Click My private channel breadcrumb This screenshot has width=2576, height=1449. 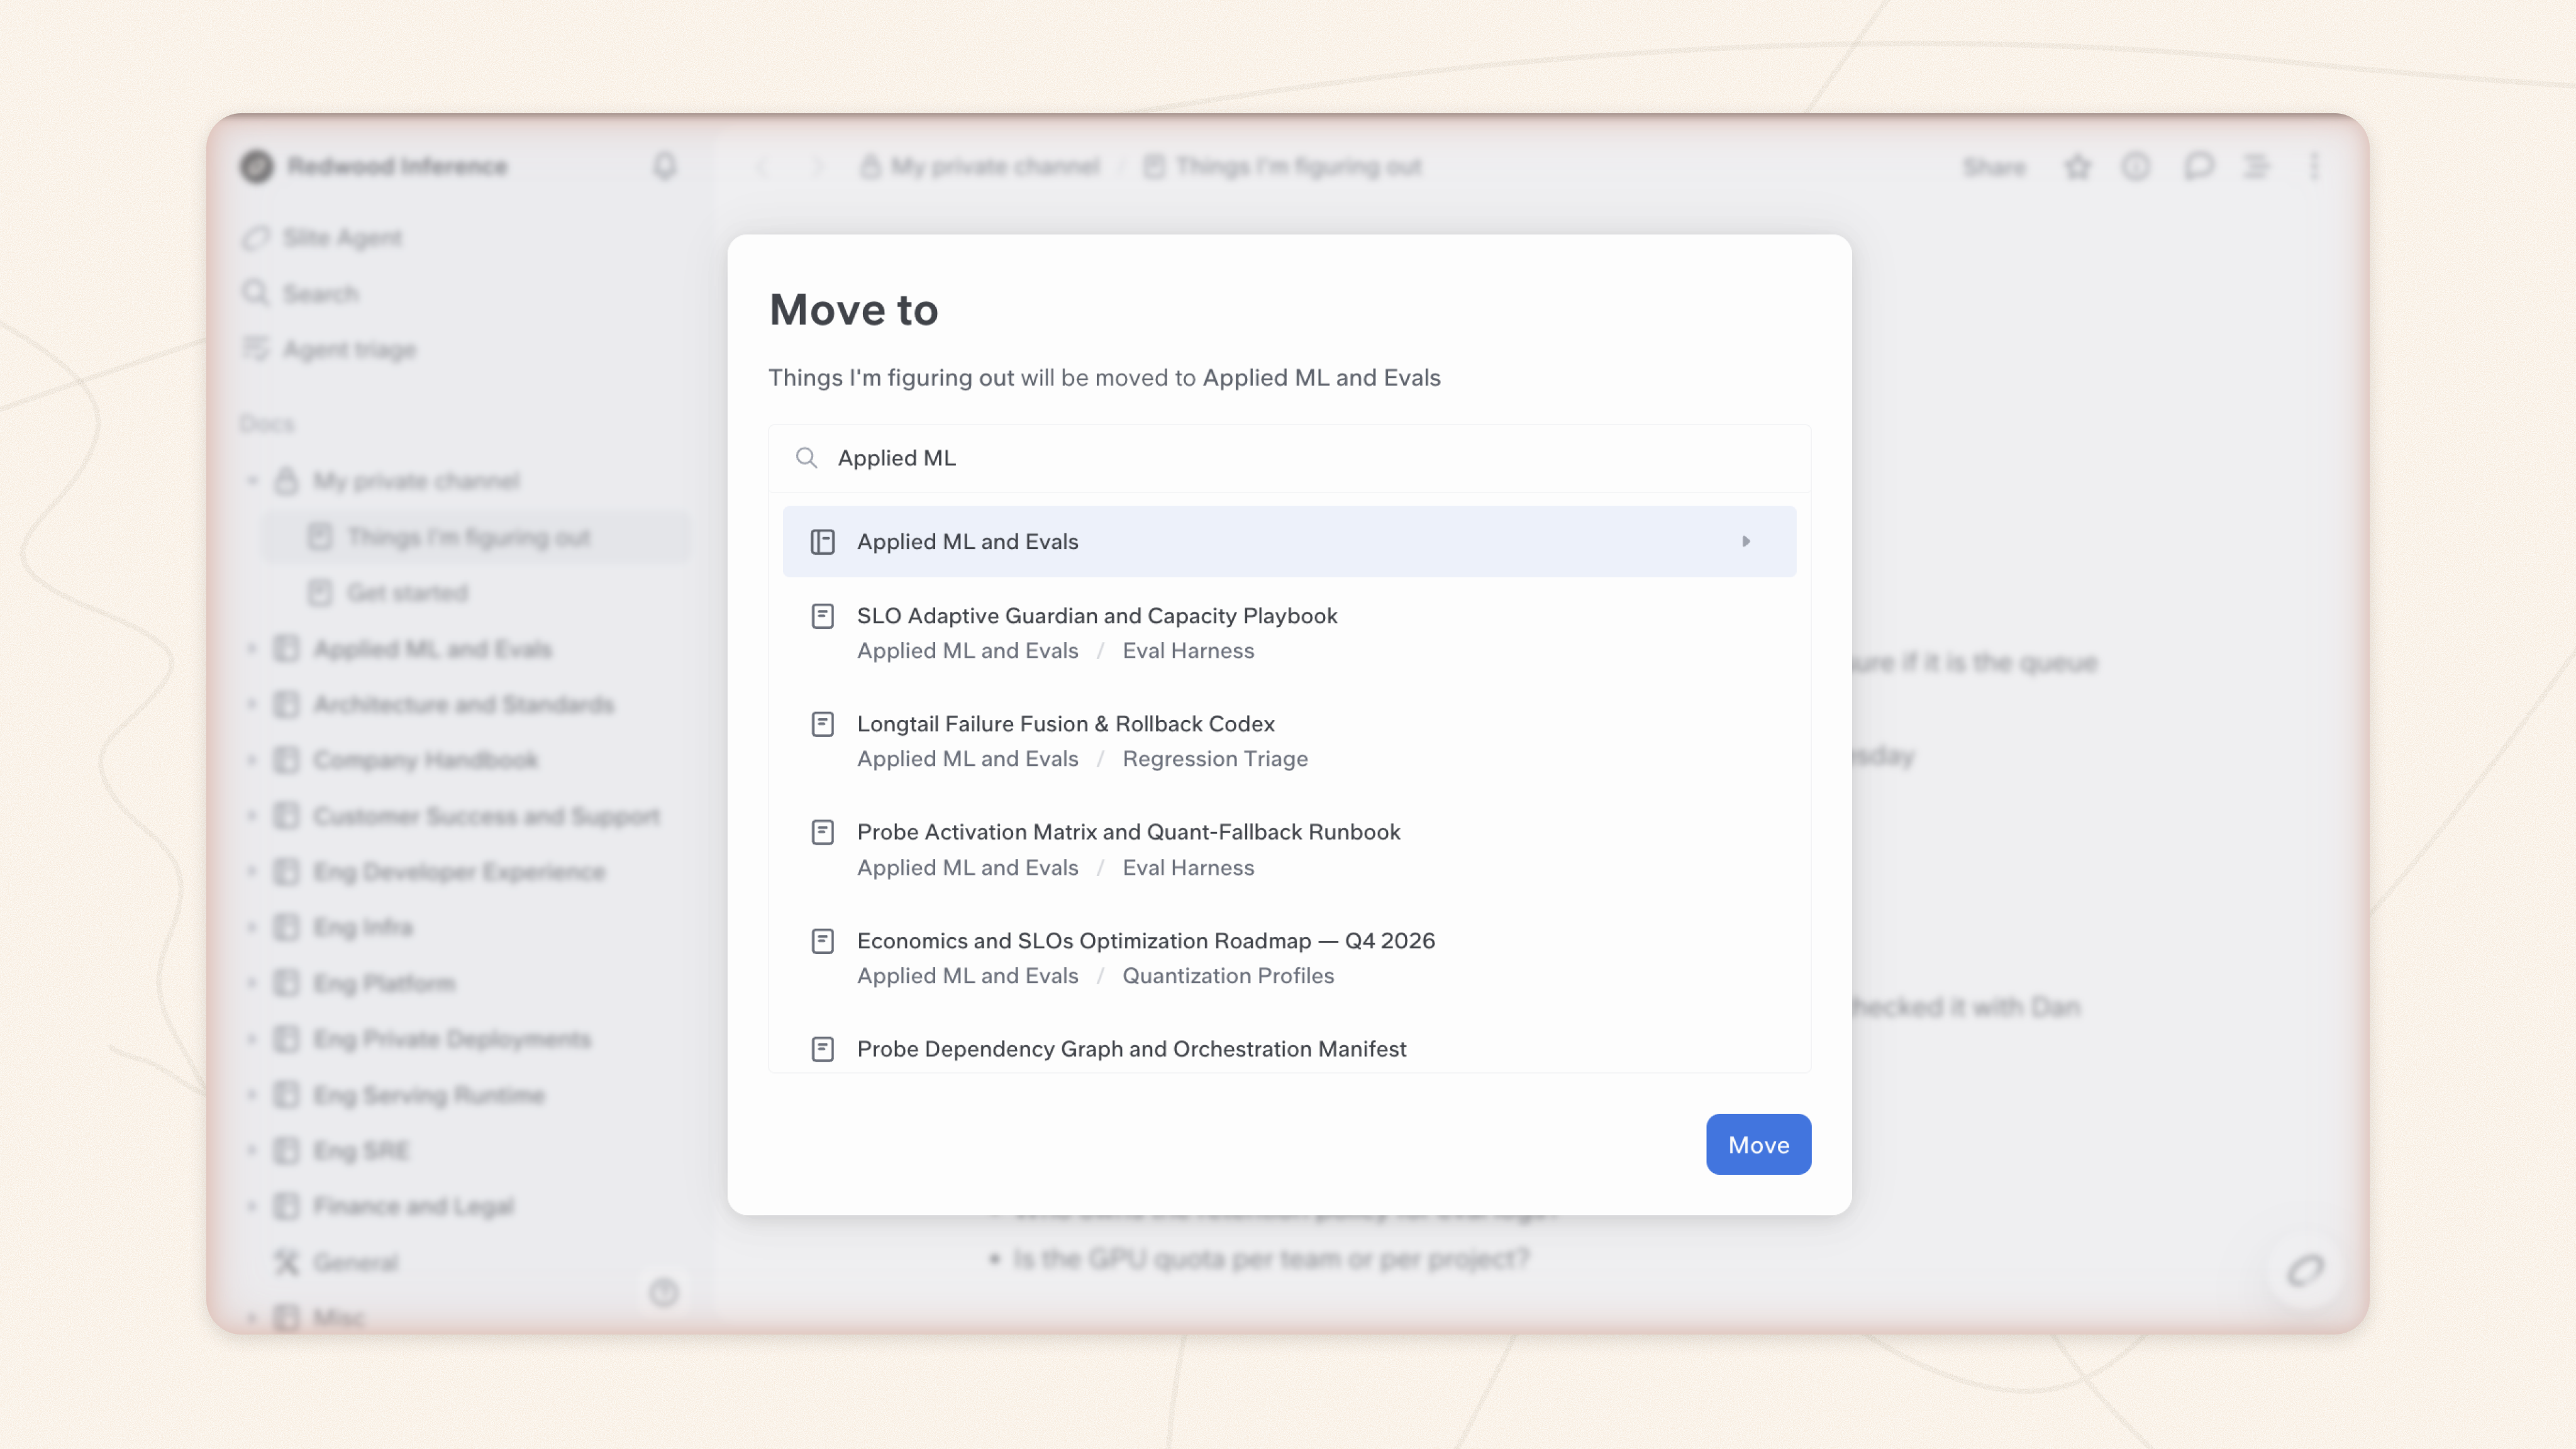click(981, 166)
